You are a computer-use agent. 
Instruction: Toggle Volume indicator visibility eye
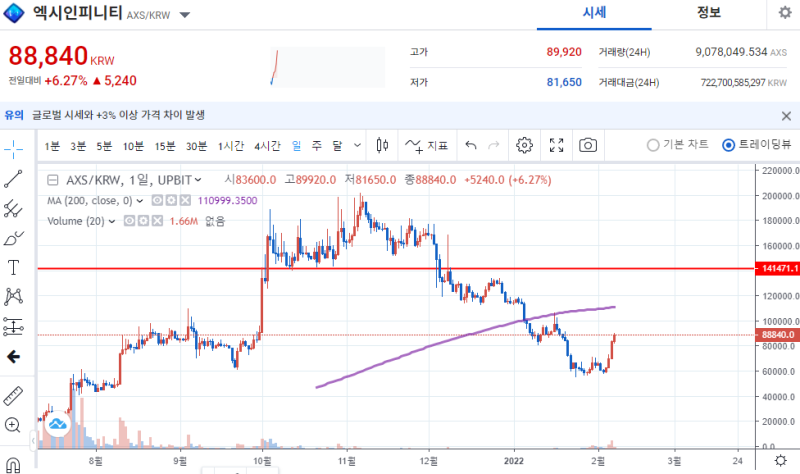tap(130, 221)
